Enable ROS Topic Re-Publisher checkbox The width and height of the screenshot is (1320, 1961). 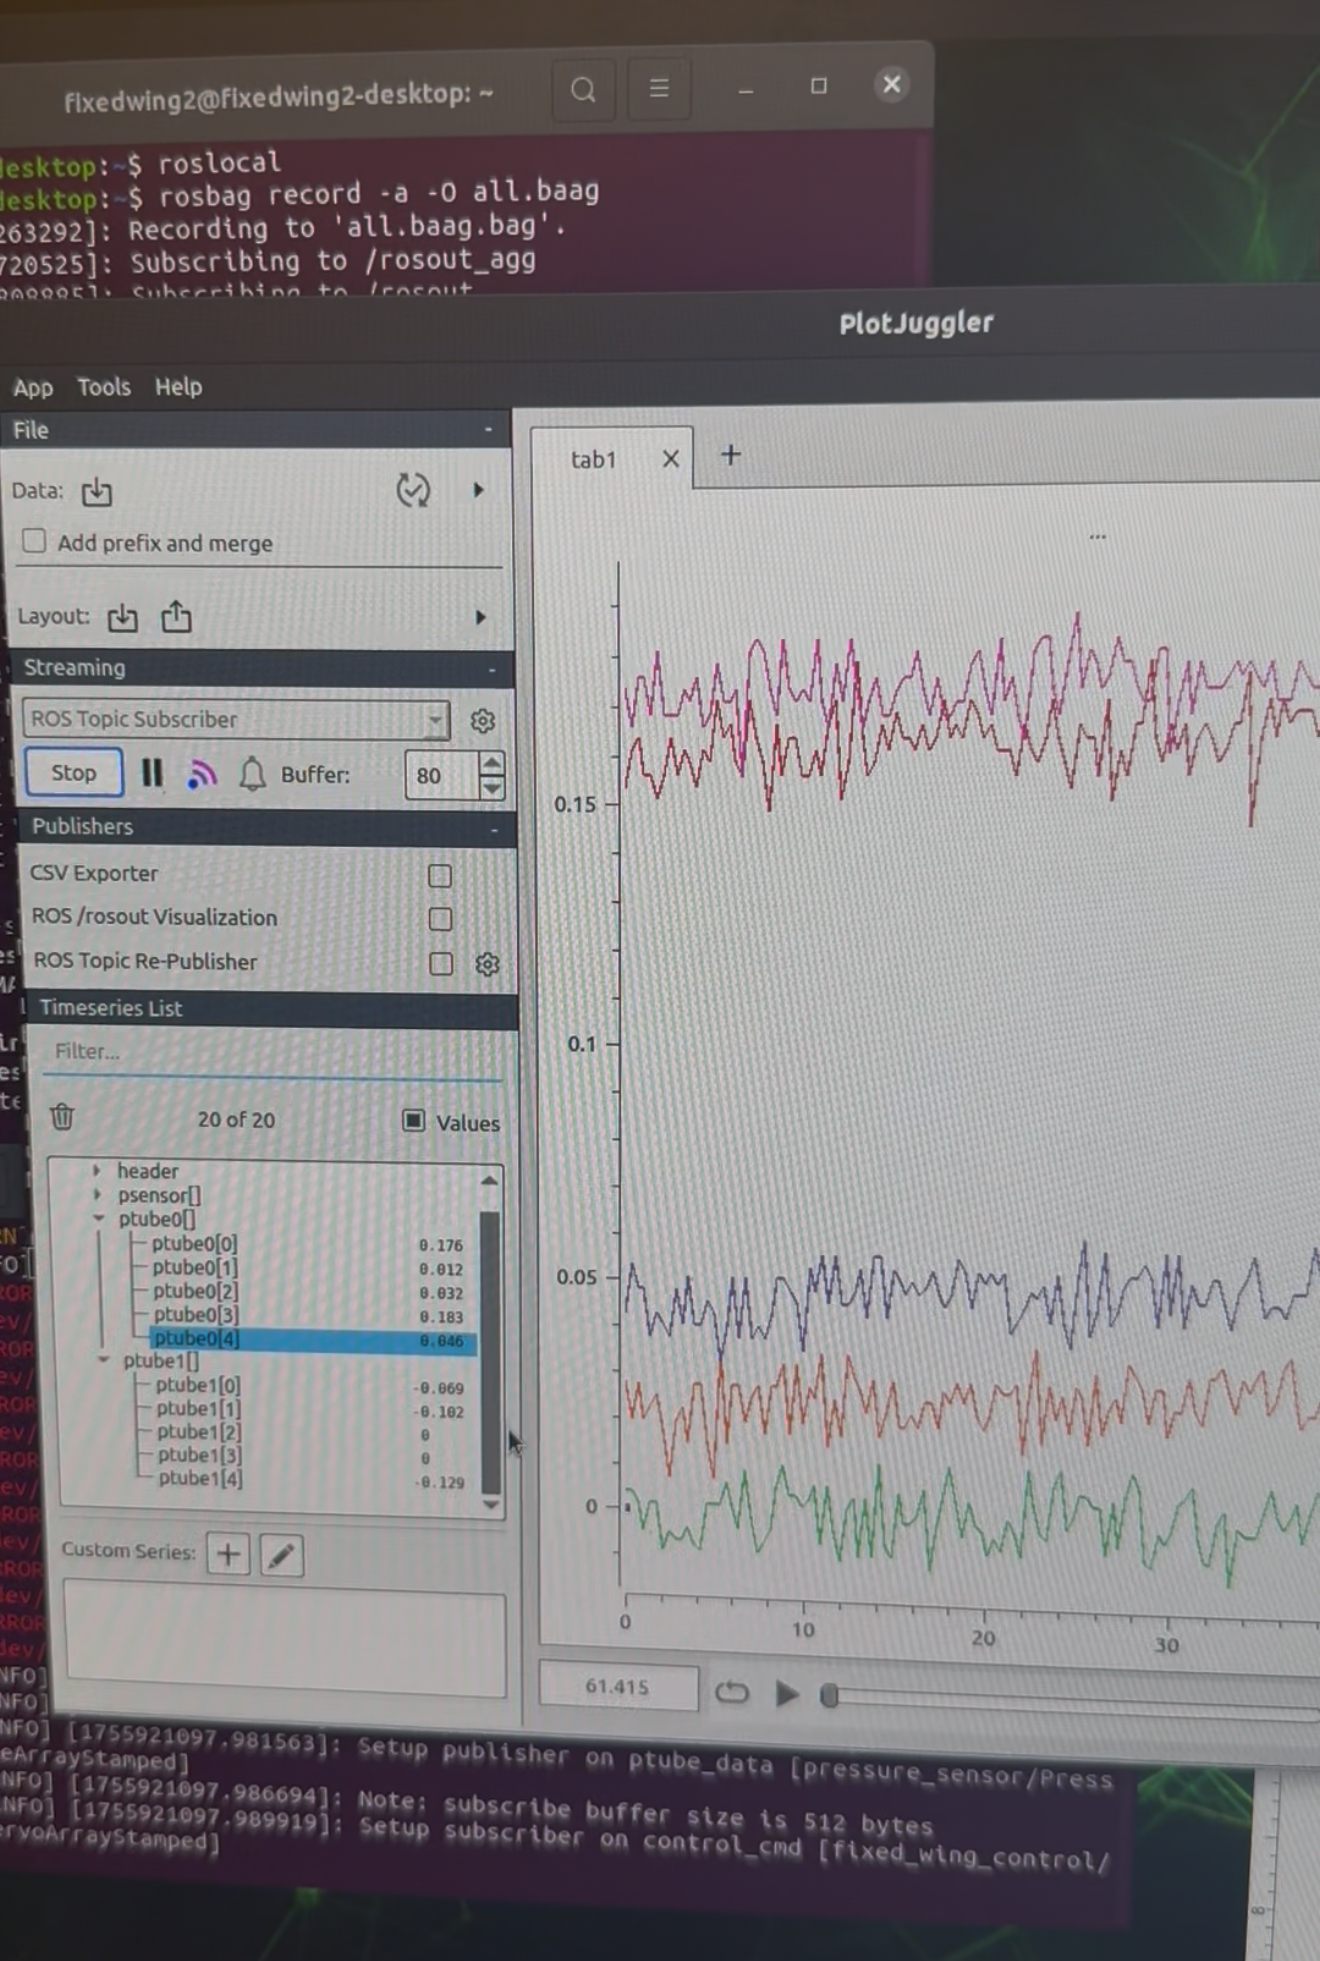coord(441,963)
